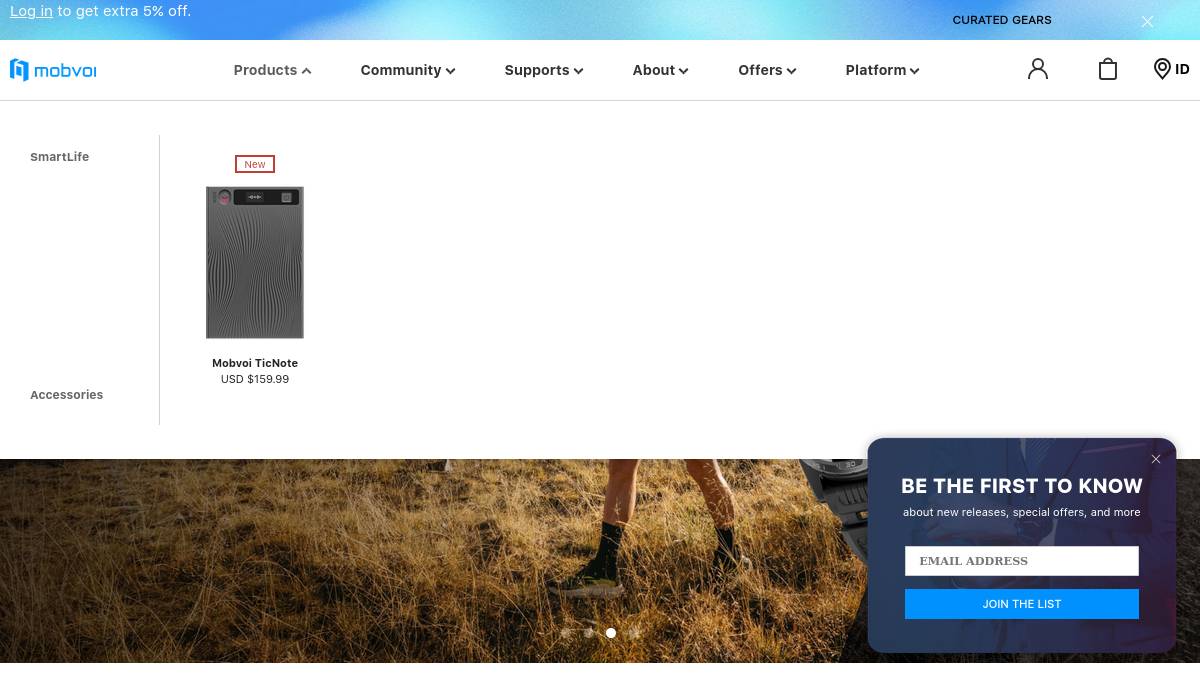
Task: Select the active white carousel dot
Action: pos(611,633)
